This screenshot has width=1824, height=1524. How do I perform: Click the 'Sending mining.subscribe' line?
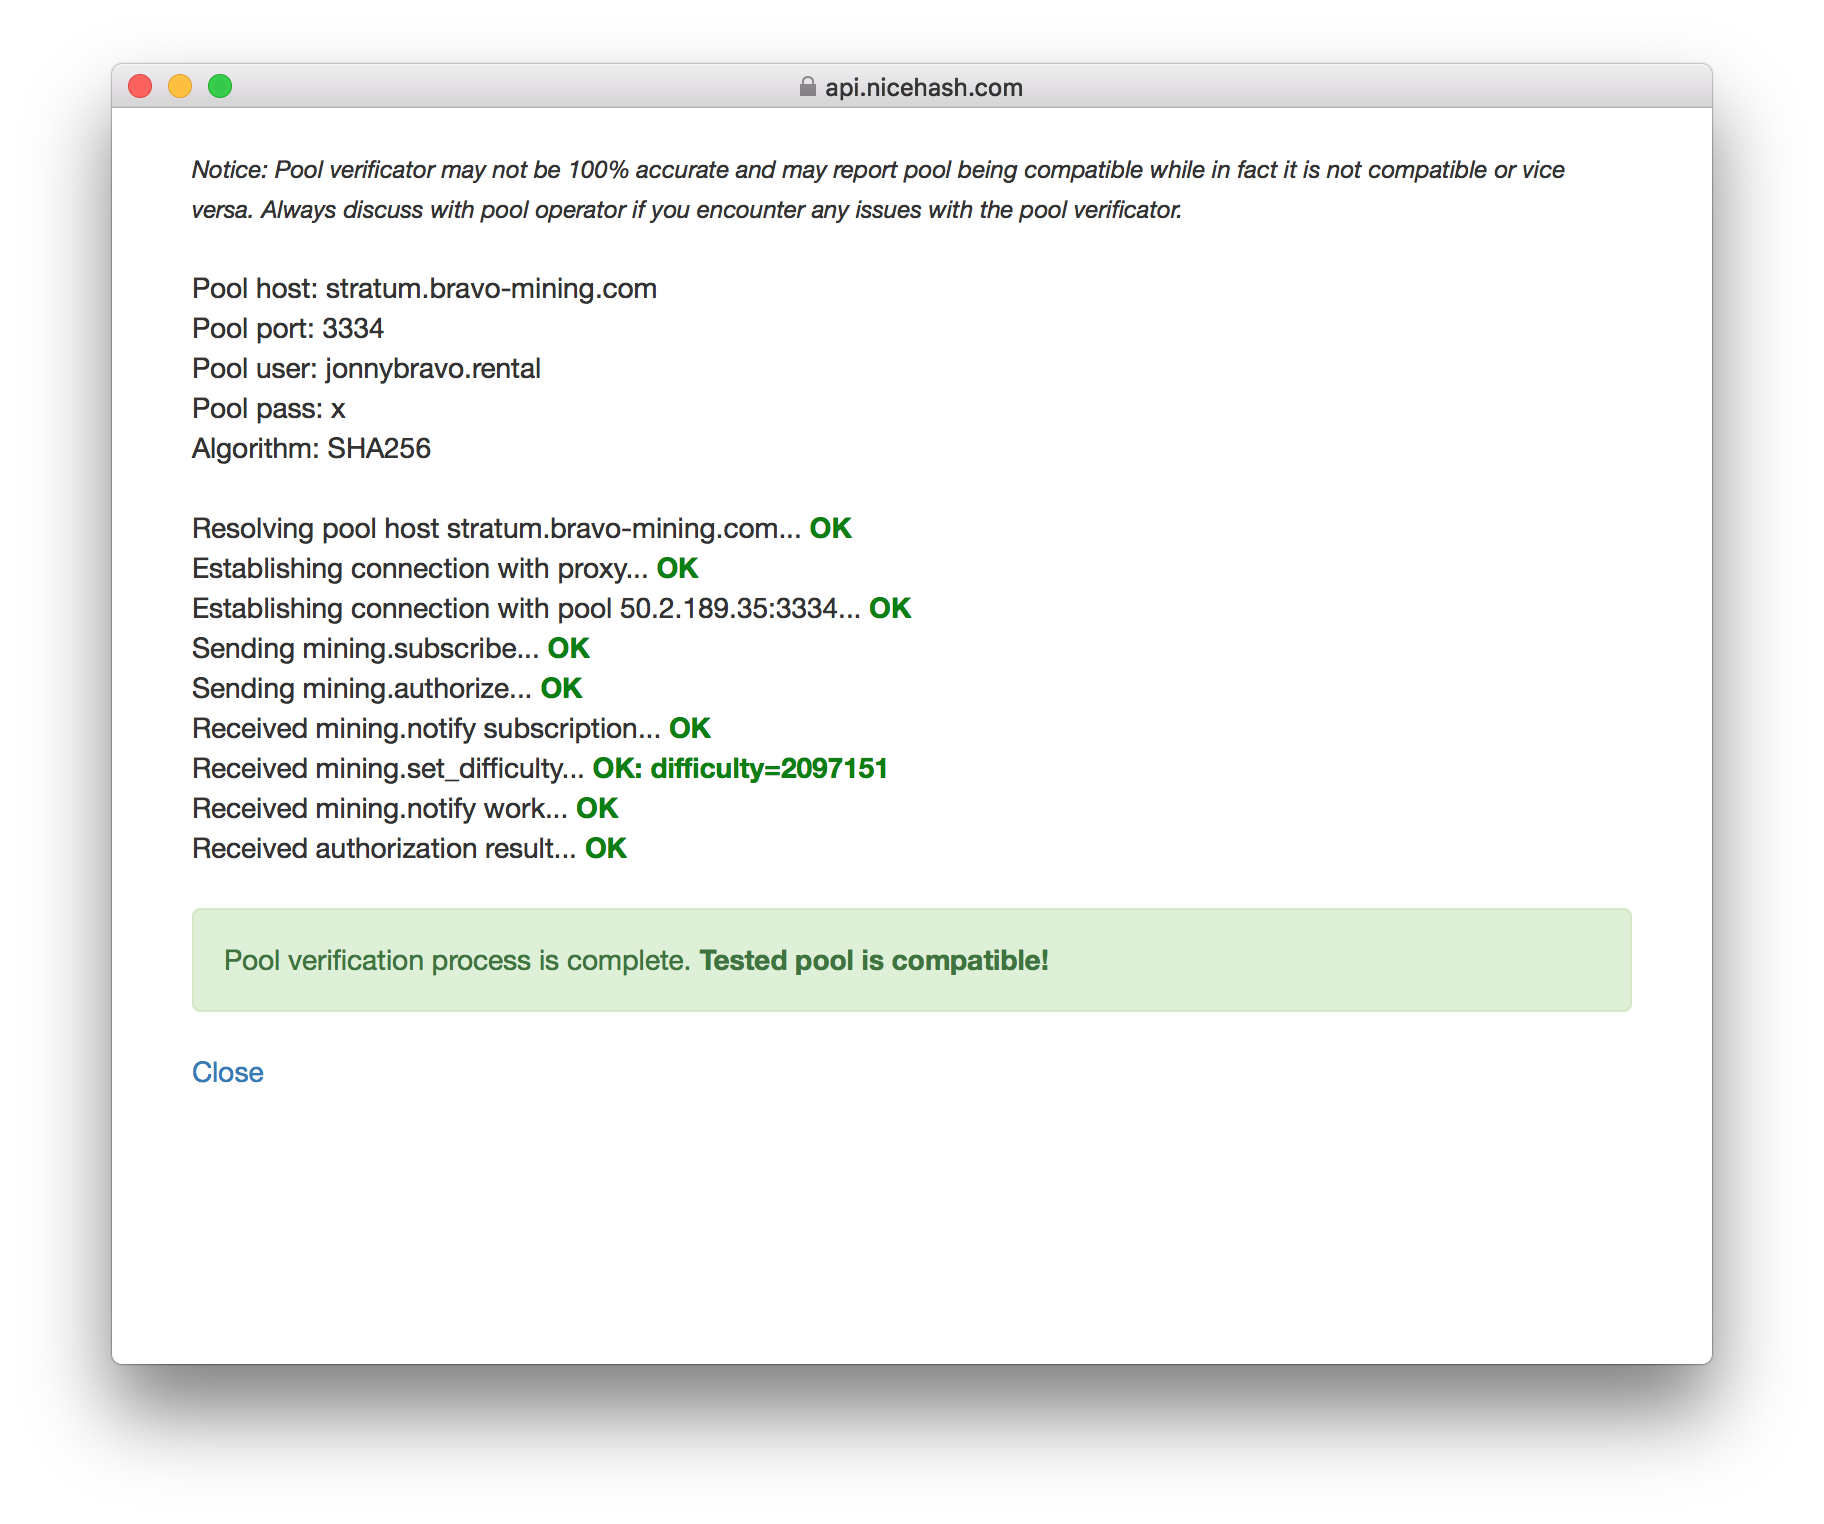[x=391, y=648]
